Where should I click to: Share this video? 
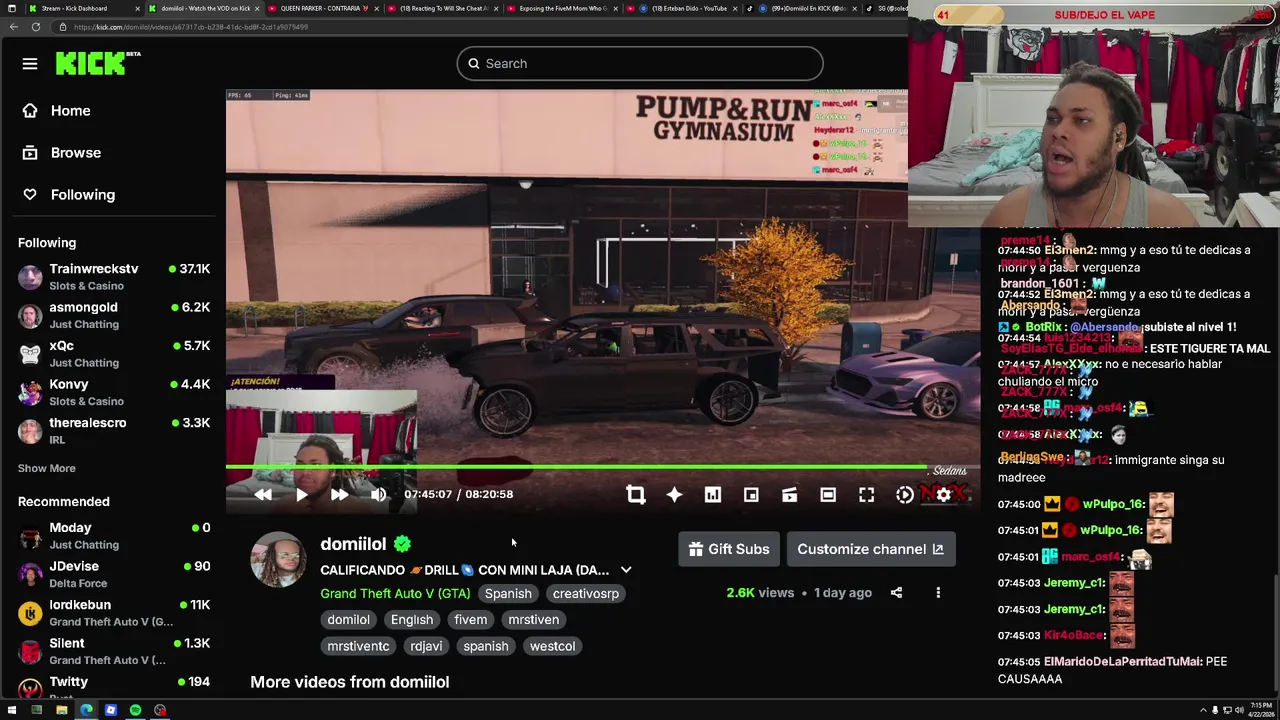click(896, 593)
